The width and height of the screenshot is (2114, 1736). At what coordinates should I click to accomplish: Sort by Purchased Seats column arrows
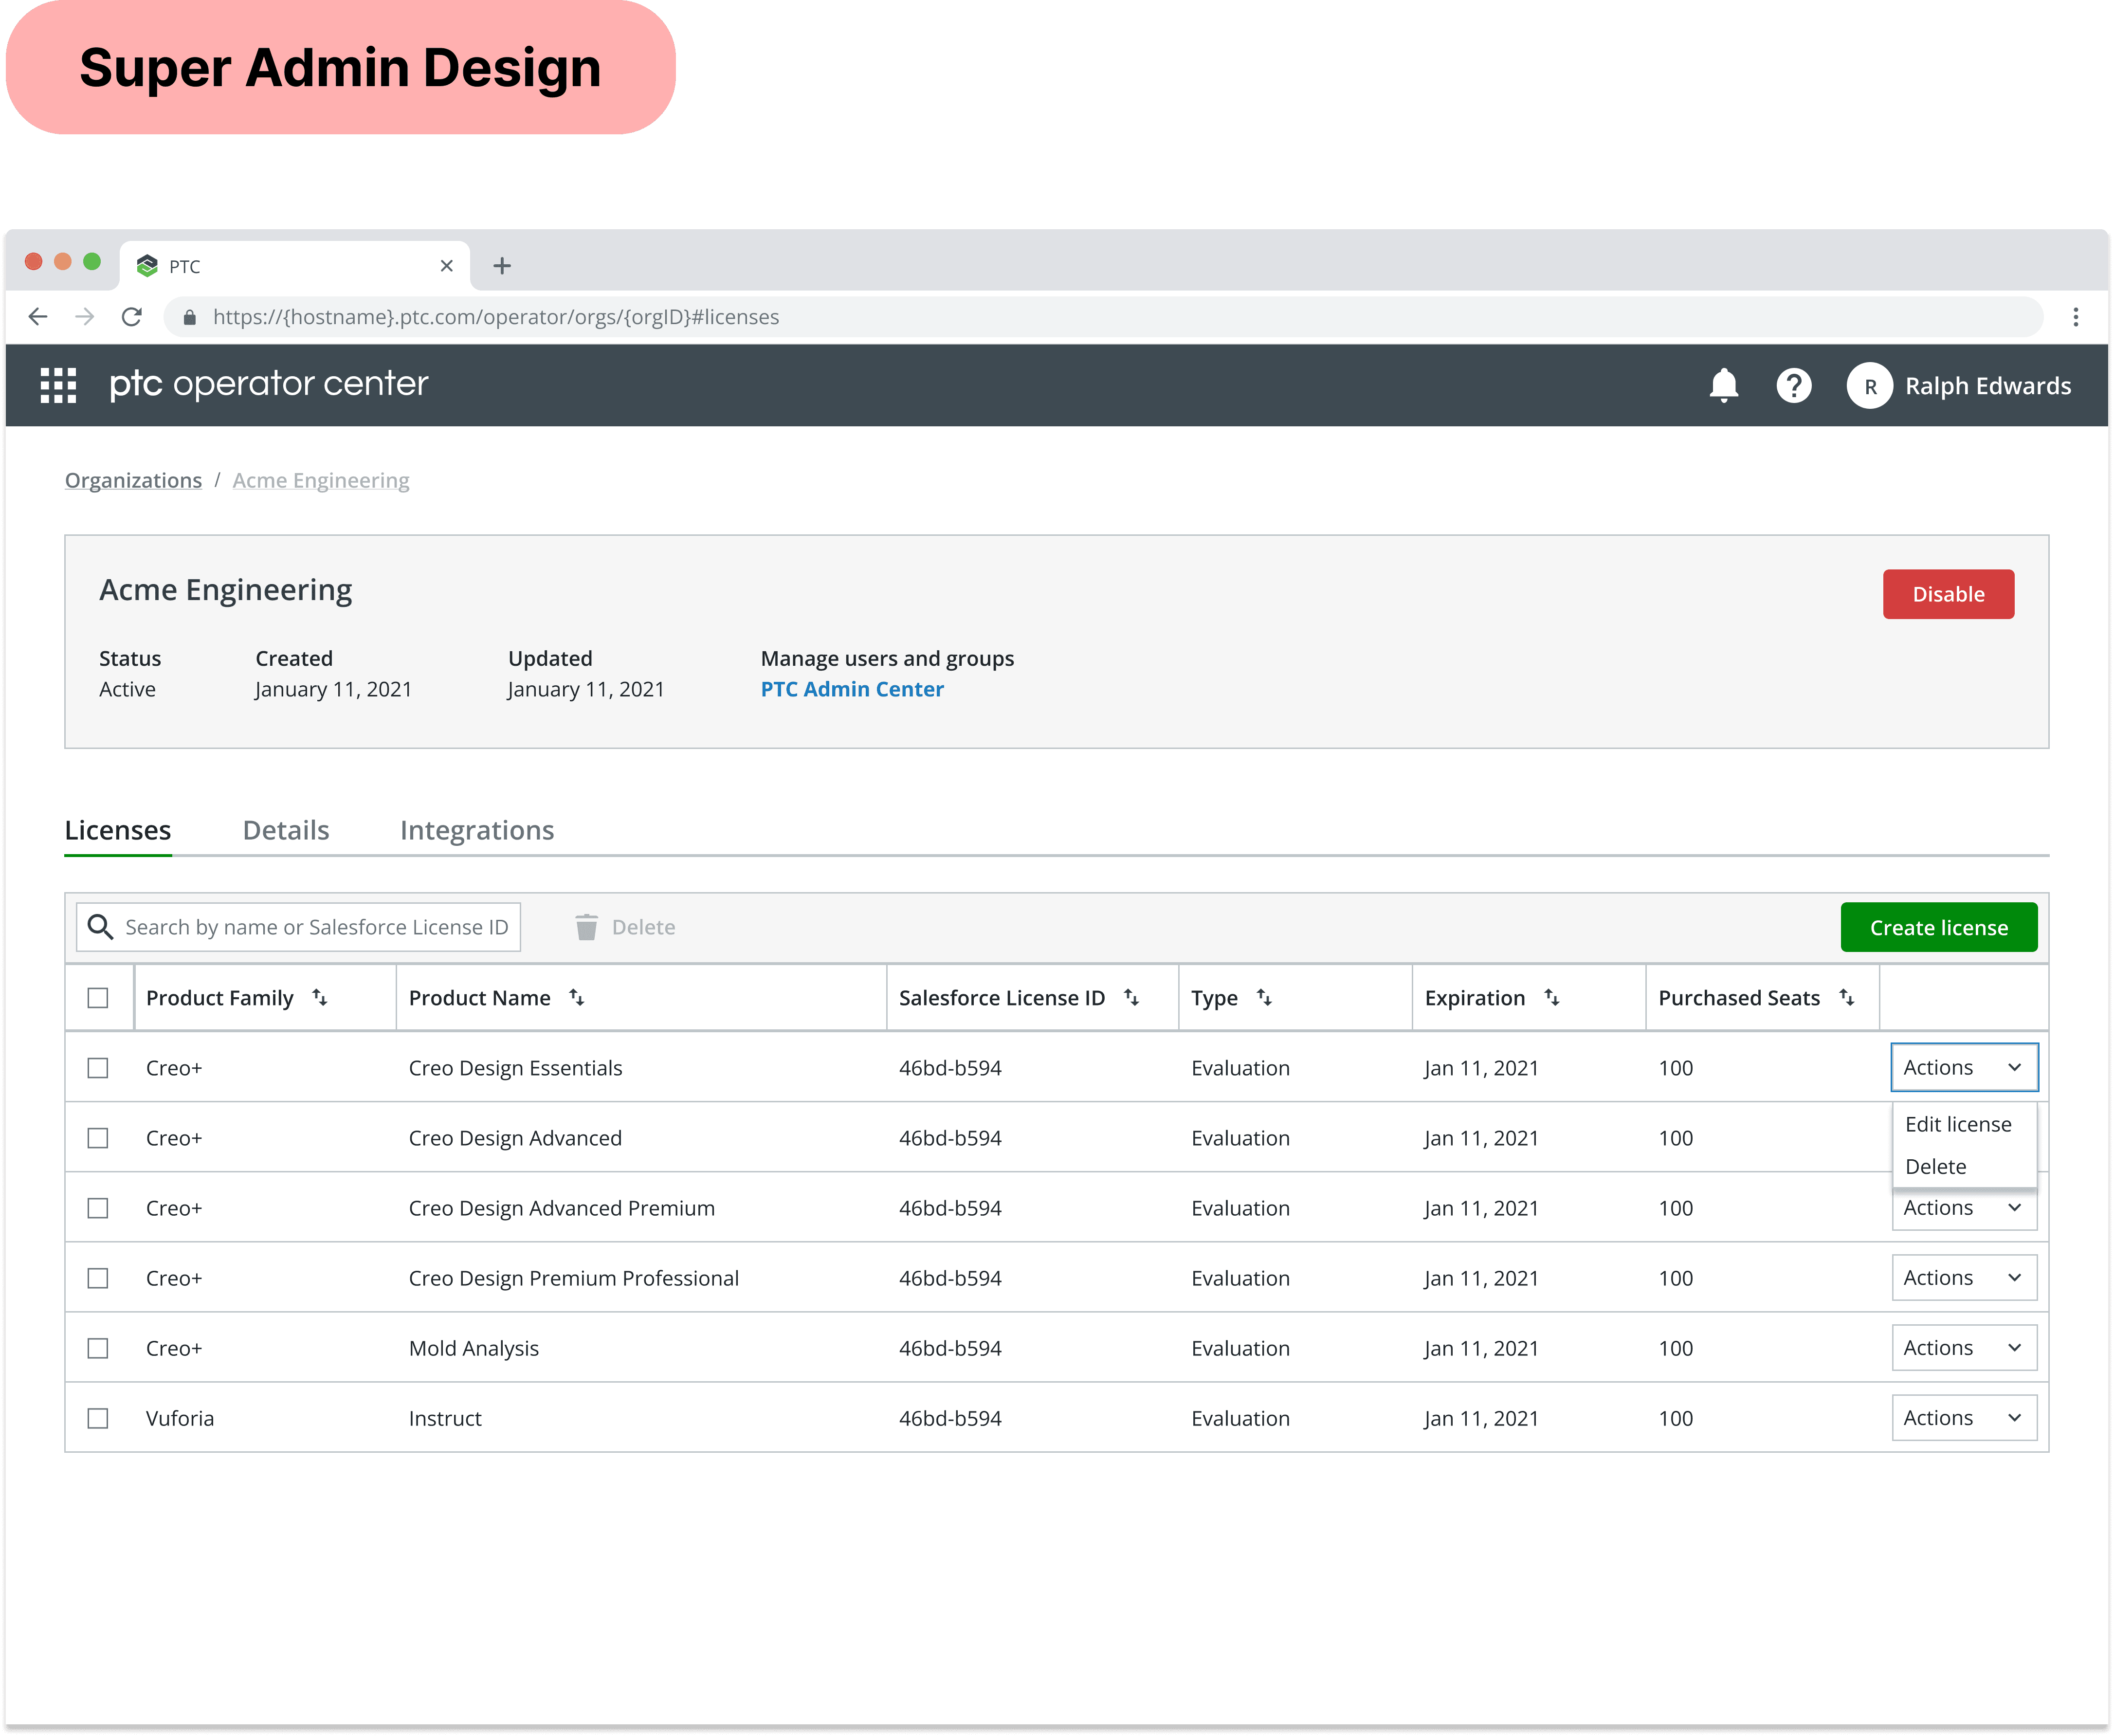(1846, 997)
